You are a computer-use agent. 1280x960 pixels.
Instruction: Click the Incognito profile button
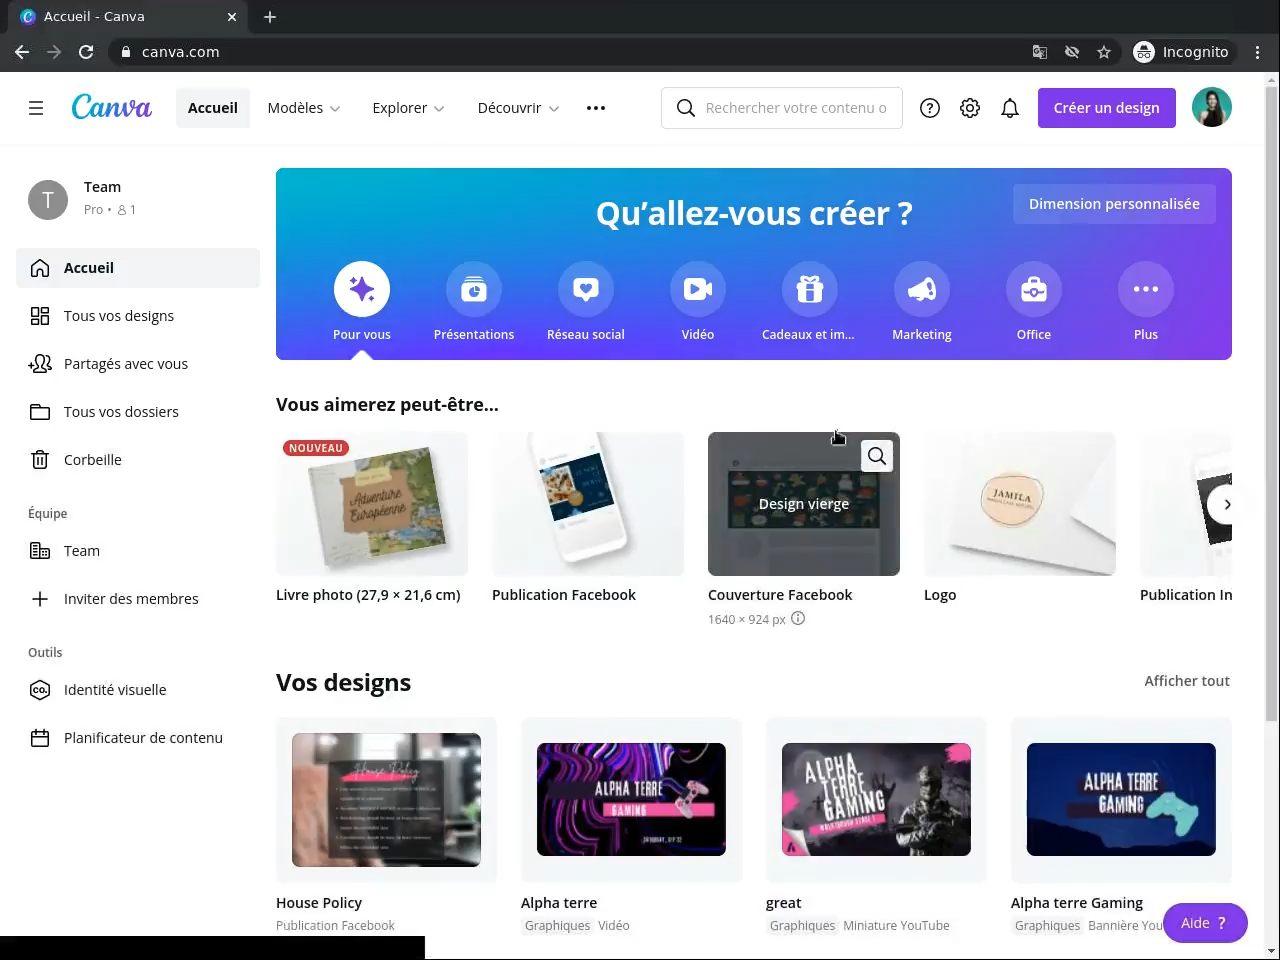(x=1182, y=52)
